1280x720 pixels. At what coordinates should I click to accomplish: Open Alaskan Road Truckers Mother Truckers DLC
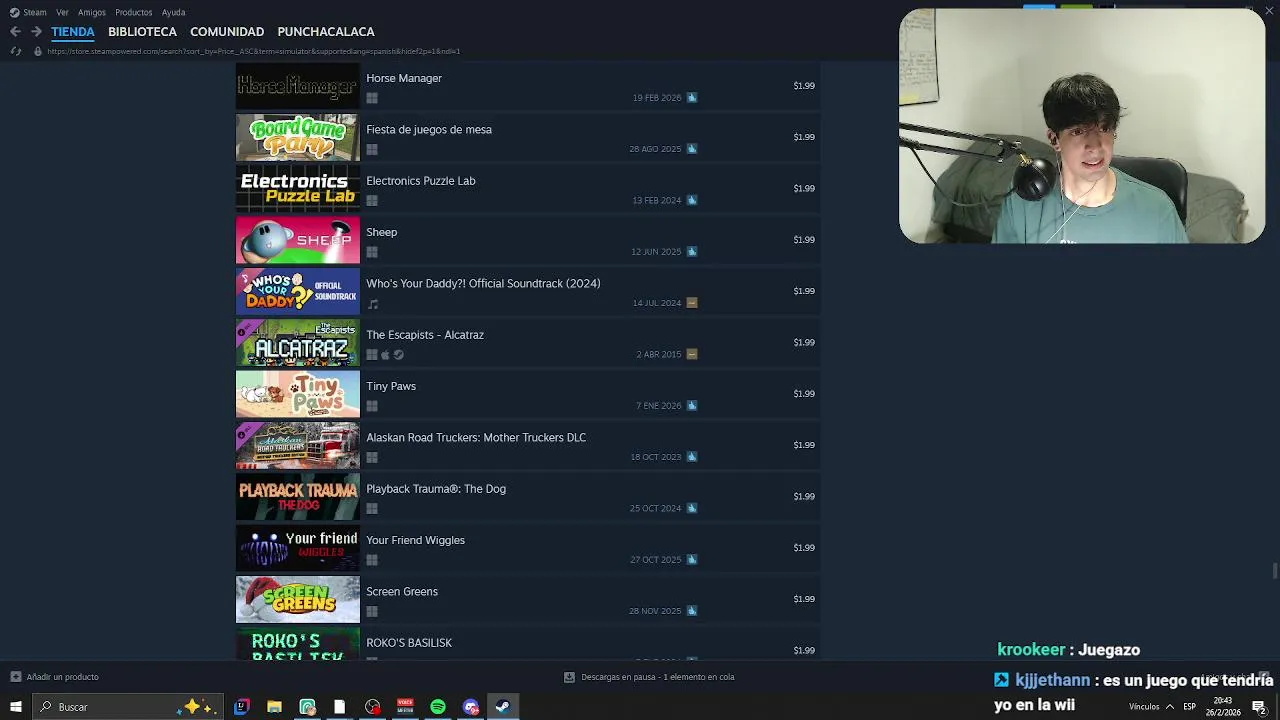tap(476, 438)
